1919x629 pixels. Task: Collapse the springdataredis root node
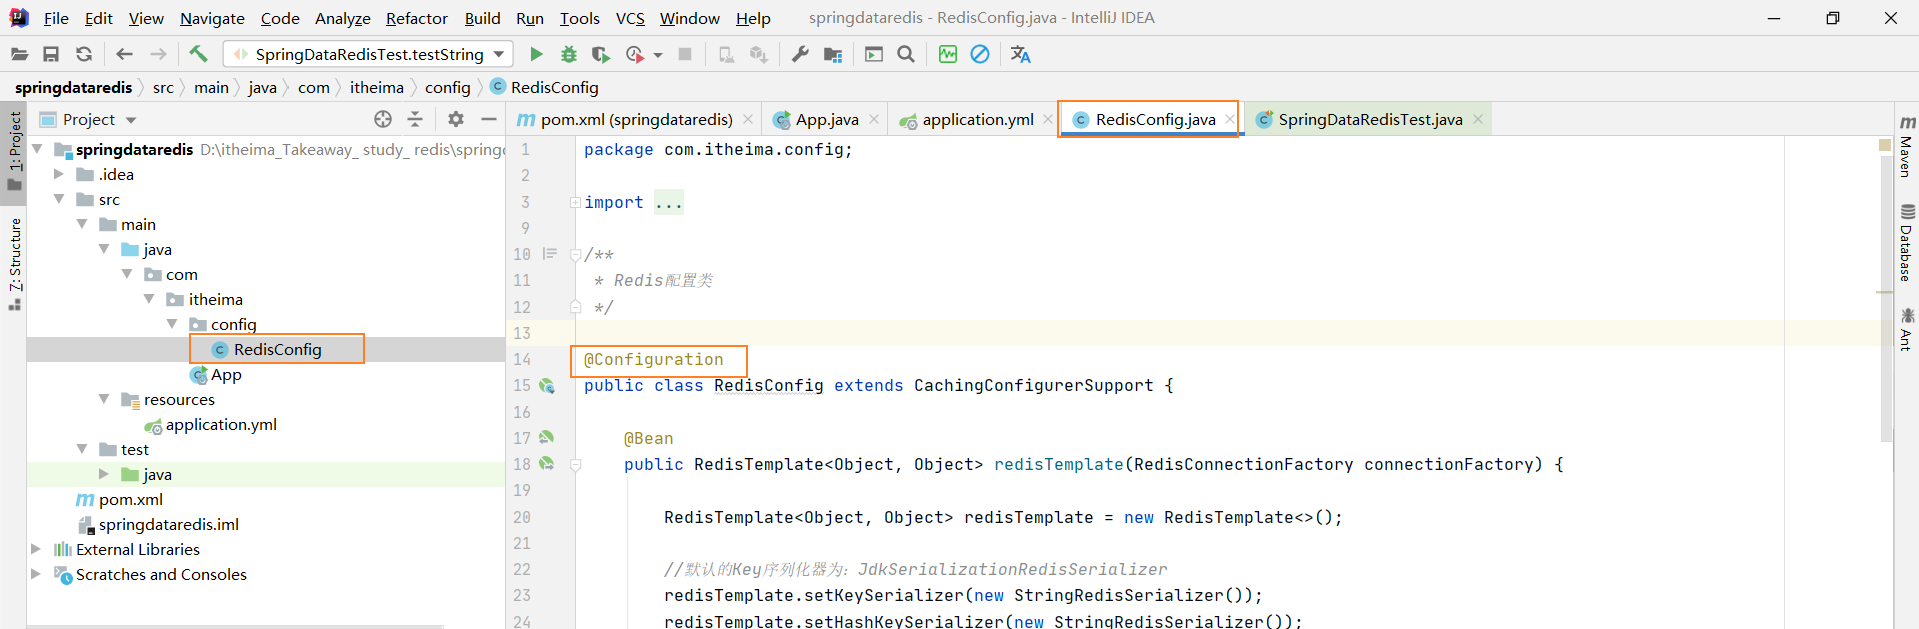point(37,149)
